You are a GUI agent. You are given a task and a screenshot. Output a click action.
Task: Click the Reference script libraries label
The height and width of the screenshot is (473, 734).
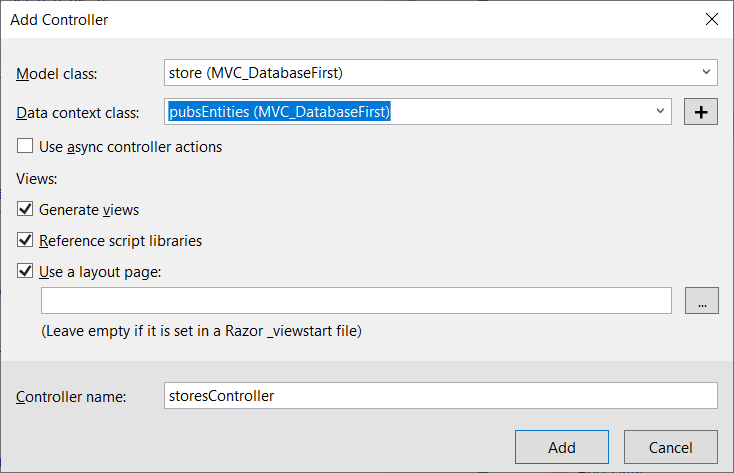coord(120,241)
